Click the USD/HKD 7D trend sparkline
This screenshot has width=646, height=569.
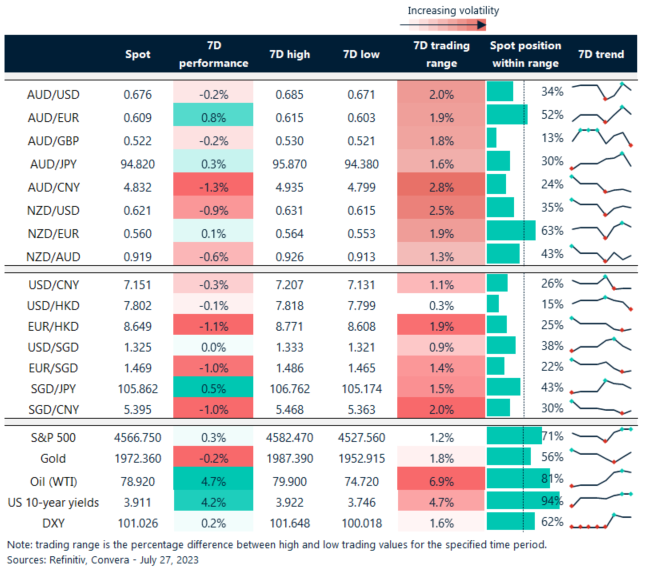tap(602, 303)
